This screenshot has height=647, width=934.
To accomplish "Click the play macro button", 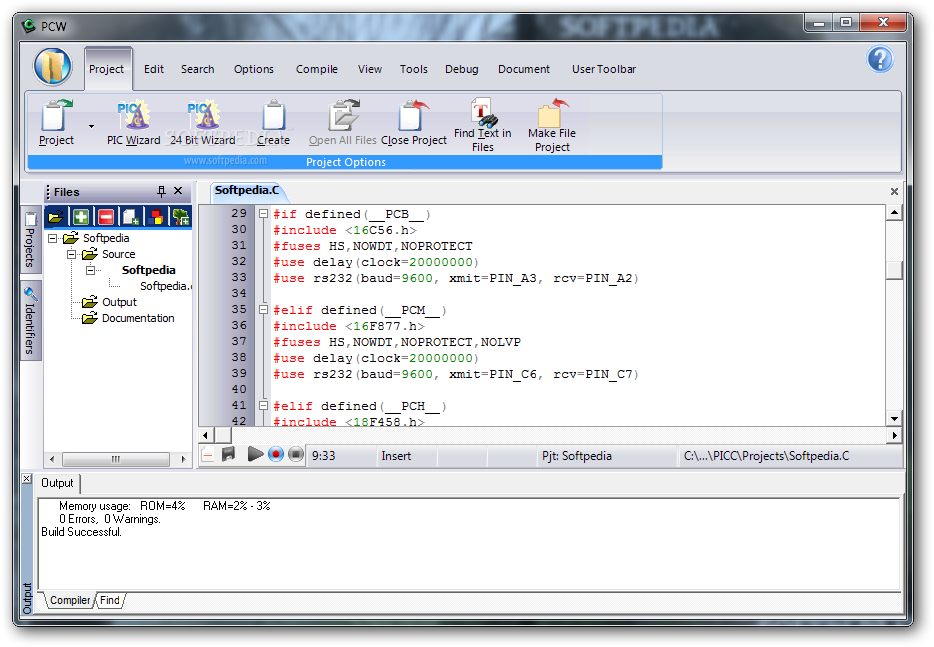I will click(255, 455).
